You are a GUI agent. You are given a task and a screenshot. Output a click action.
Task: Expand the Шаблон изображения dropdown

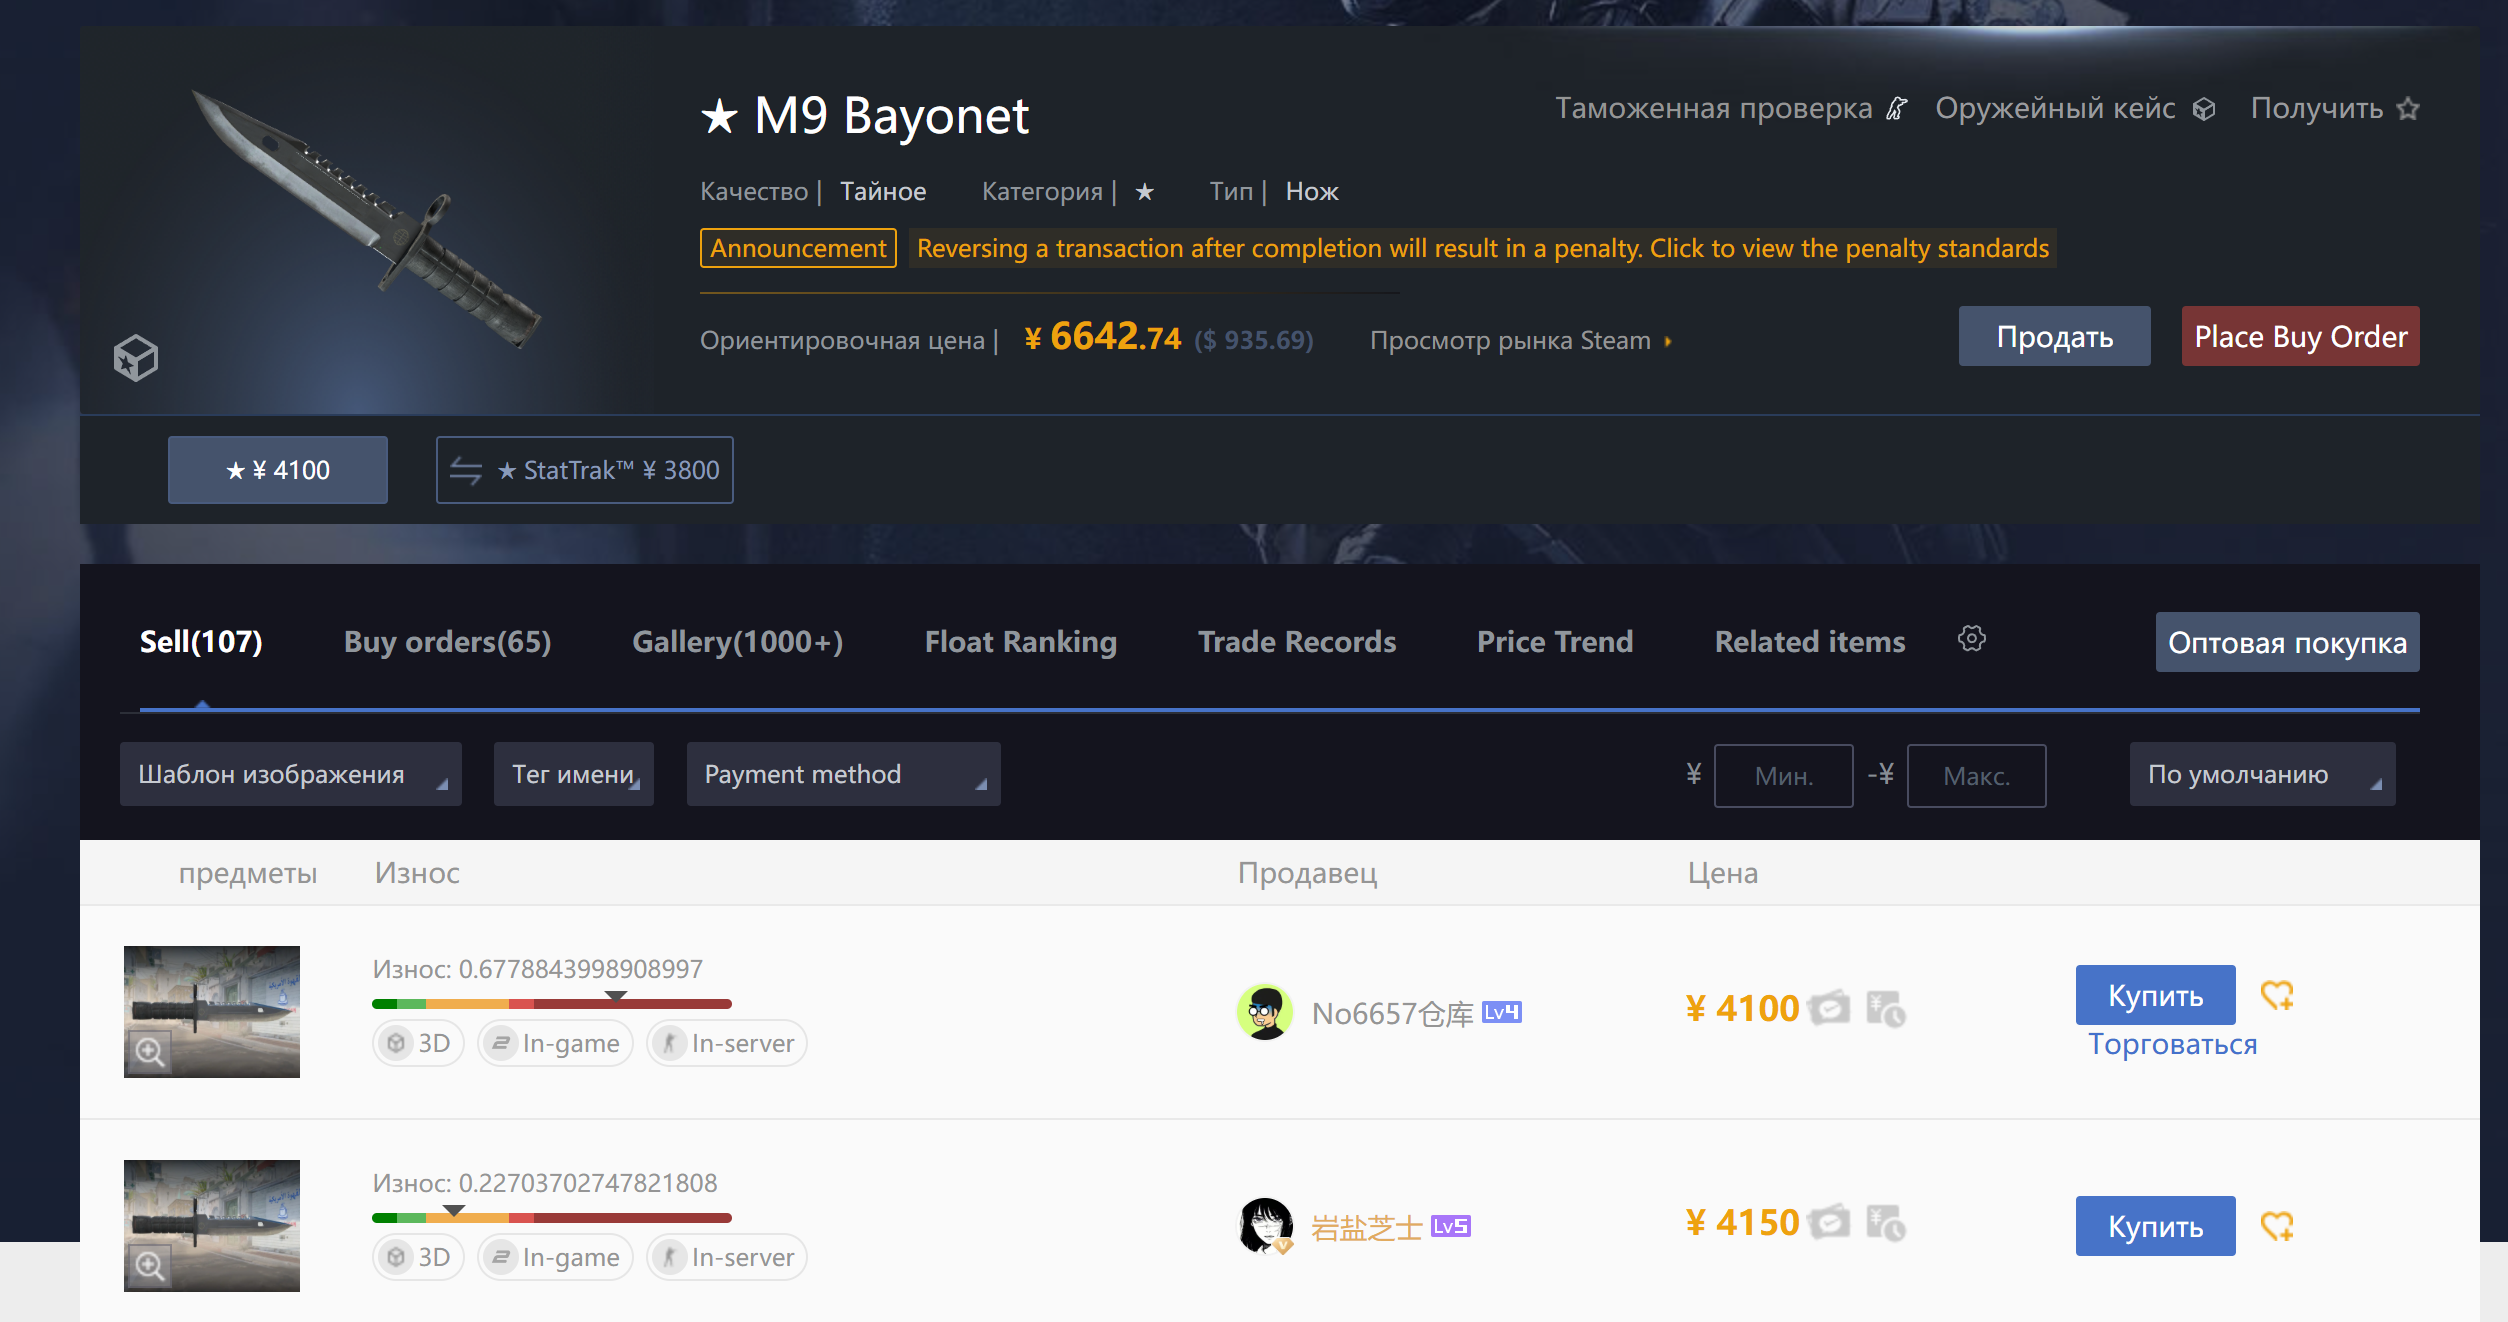point(291,774)
